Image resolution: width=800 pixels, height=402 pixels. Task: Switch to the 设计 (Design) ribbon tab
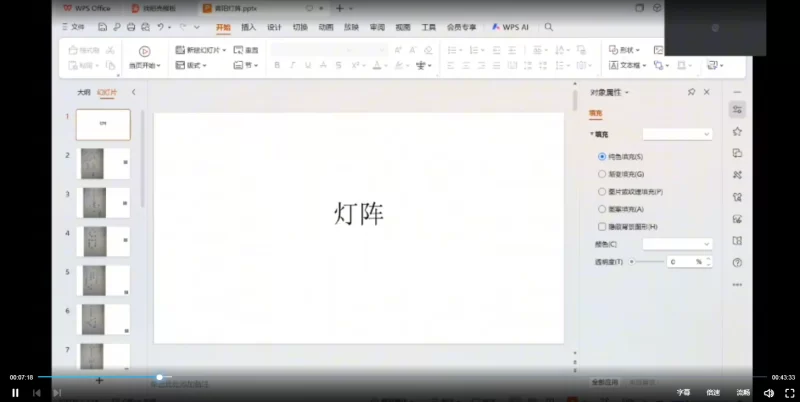(274, 28)
